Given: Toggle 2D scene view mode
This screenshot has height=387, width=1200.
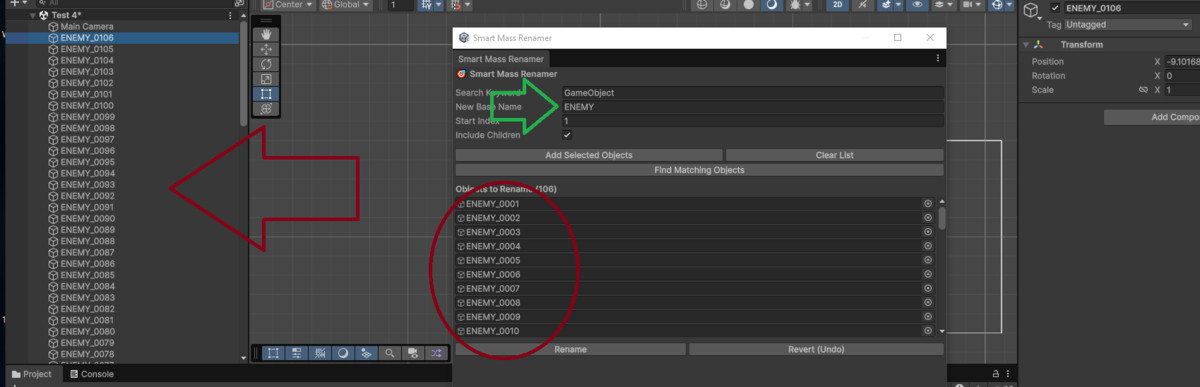Looking at the screenshot, I should click(838, 5).
